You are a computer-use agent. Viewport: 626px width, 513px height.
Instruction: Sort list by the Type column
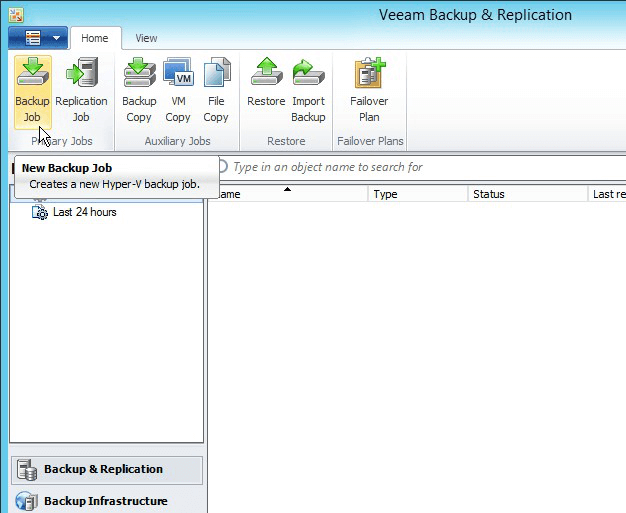418,194
